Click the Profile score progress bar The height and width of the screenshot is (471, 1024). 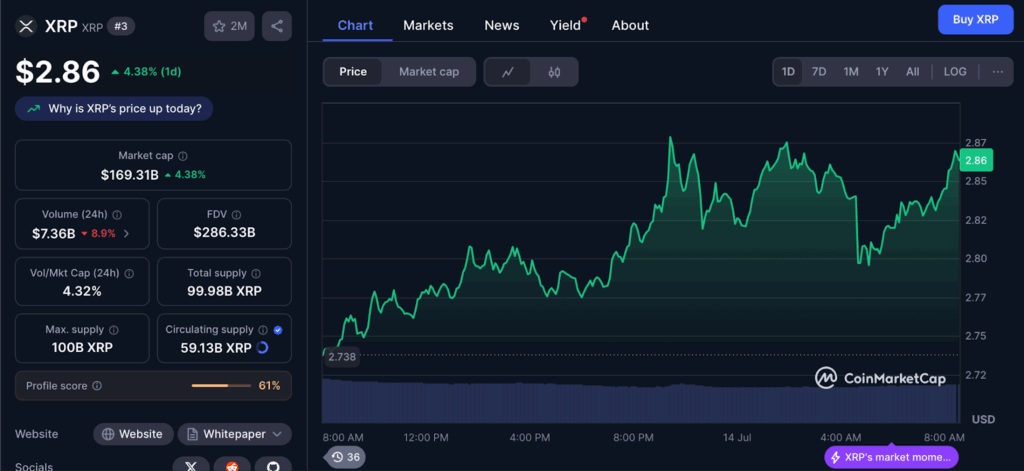(x=222, y=385)
